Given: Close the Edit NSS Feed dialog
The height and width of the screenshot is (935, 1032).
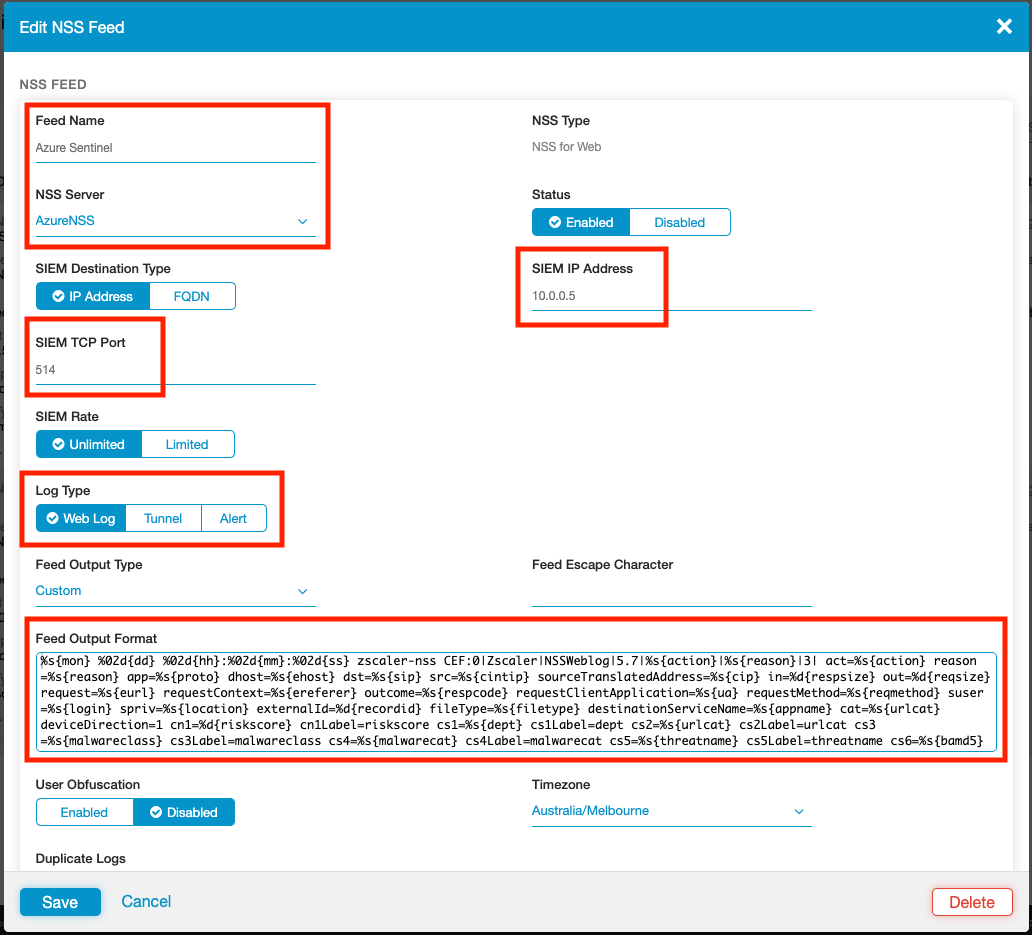Looking at the screenshot, I should (1004, 27).
